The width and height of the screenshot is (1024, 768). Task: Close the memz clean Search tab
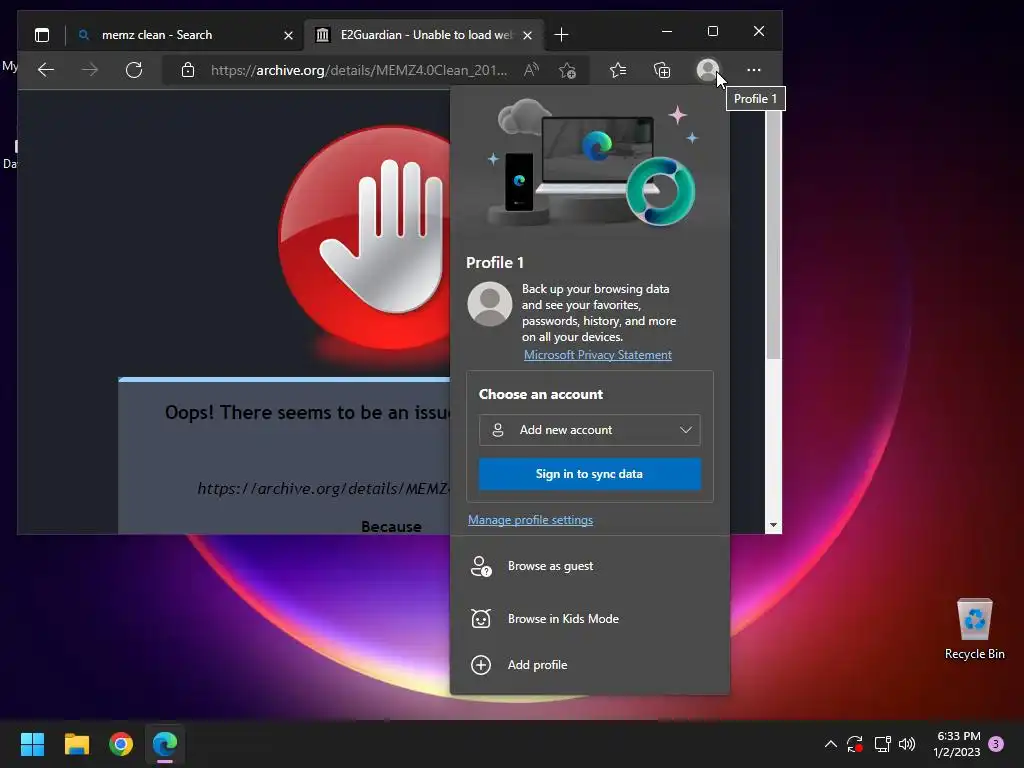pos(288,35)
